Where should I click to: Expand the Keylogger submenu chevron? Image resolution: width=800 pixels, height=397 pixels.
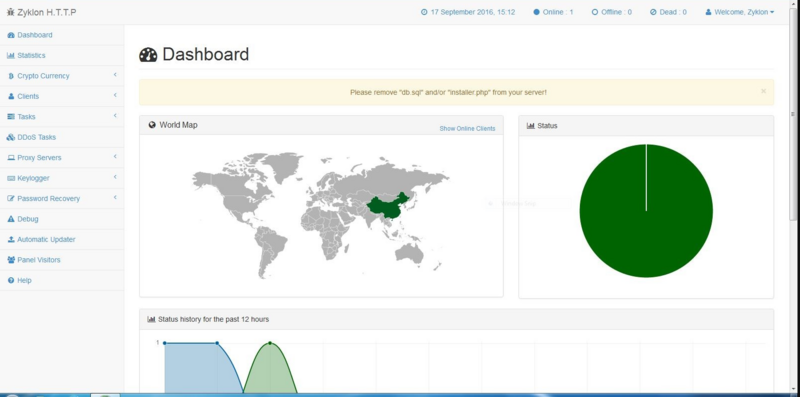[x=115, y=177]
